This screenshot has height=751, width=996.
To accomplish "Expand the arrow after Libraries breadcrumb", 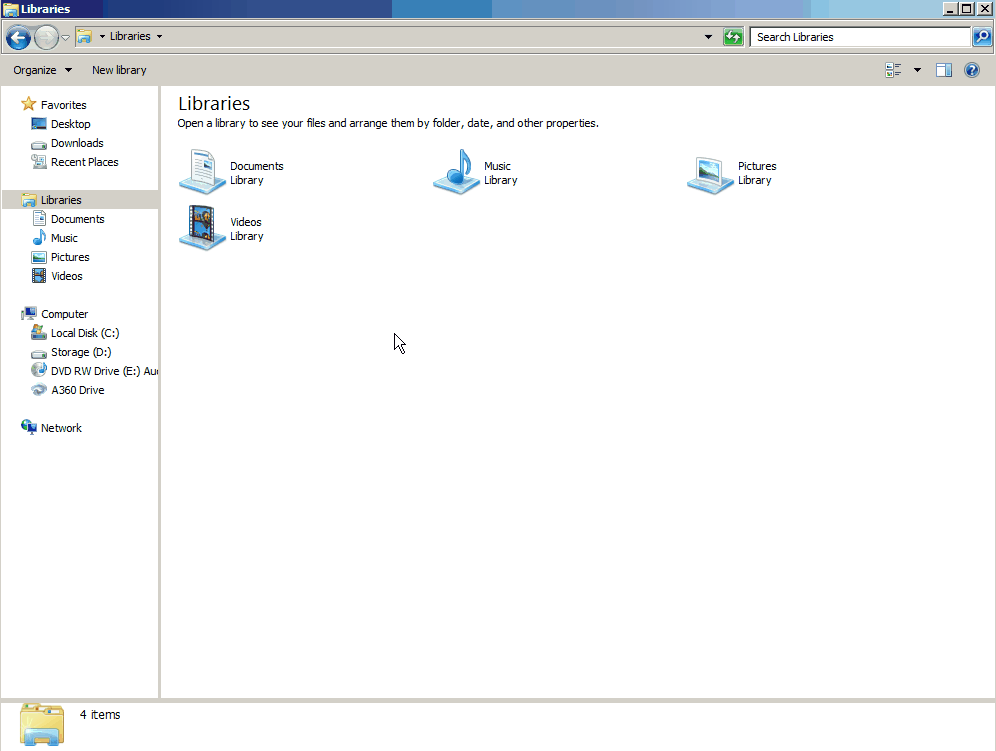I will pyautogui.click(x=159, y=37).
